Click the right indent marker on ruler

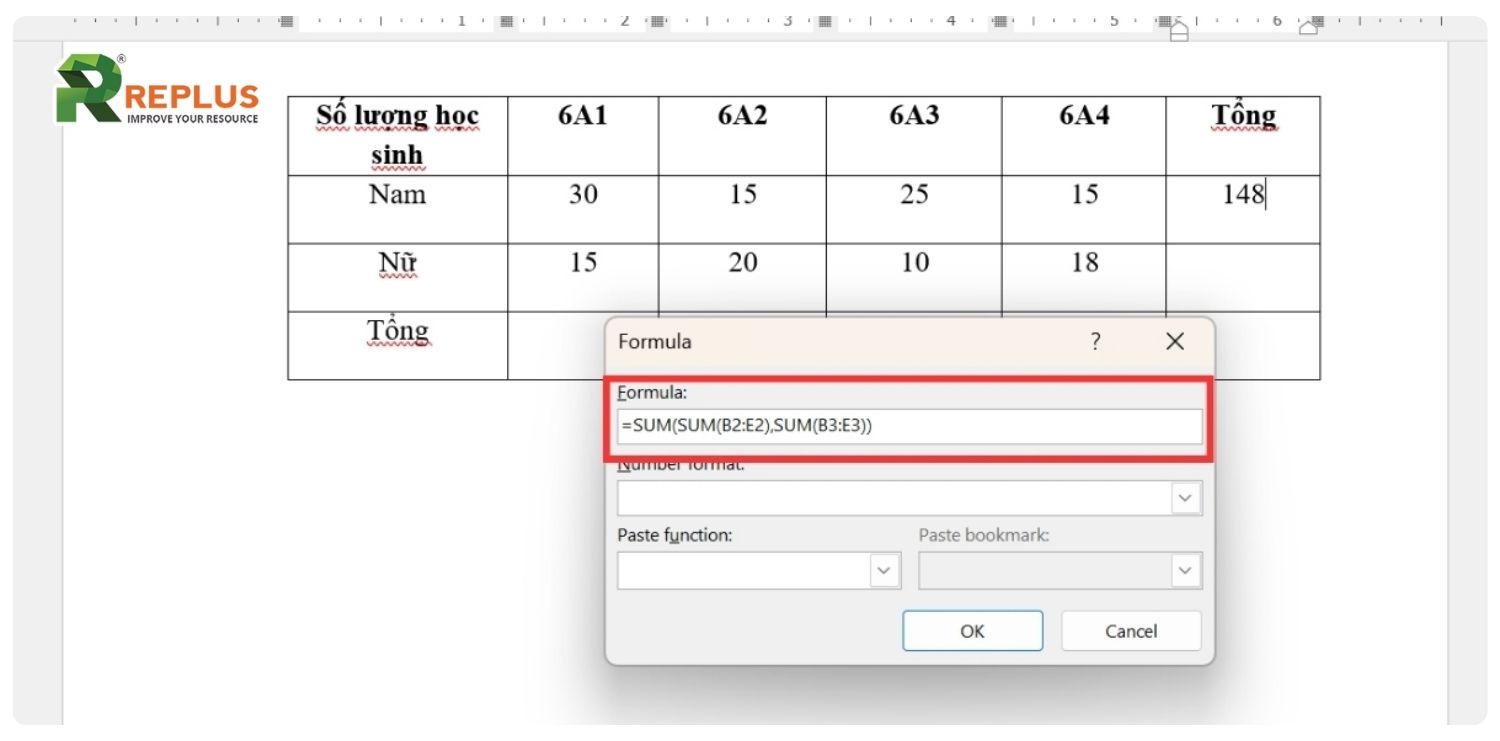[x=1308, y=27]
